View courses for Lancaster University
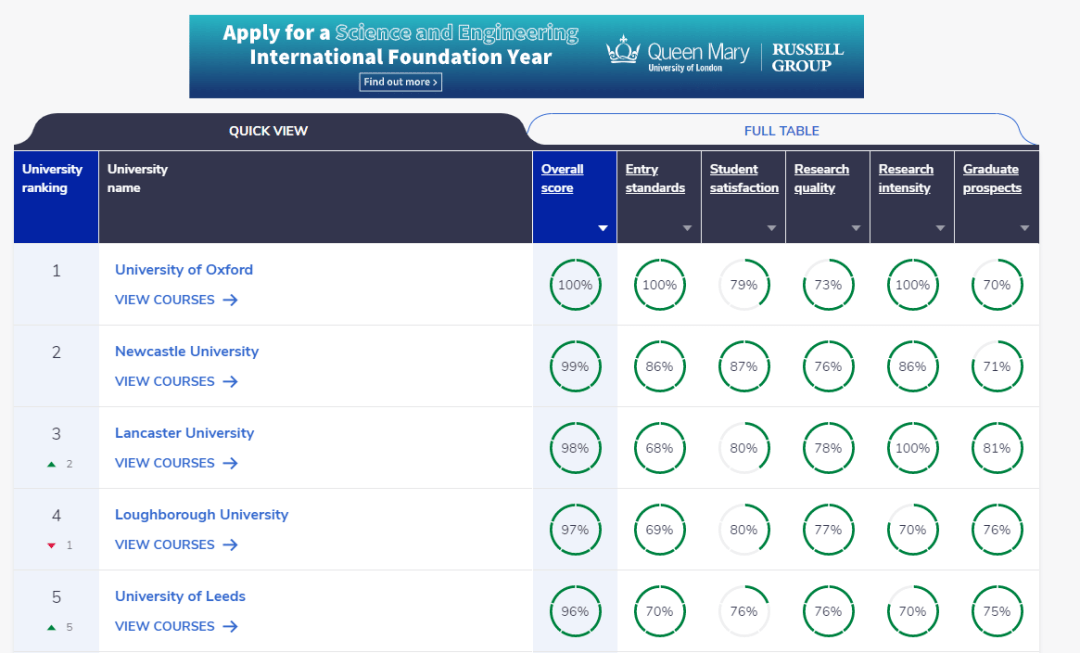Screen dimensions: 1080x653 (176, 463)
